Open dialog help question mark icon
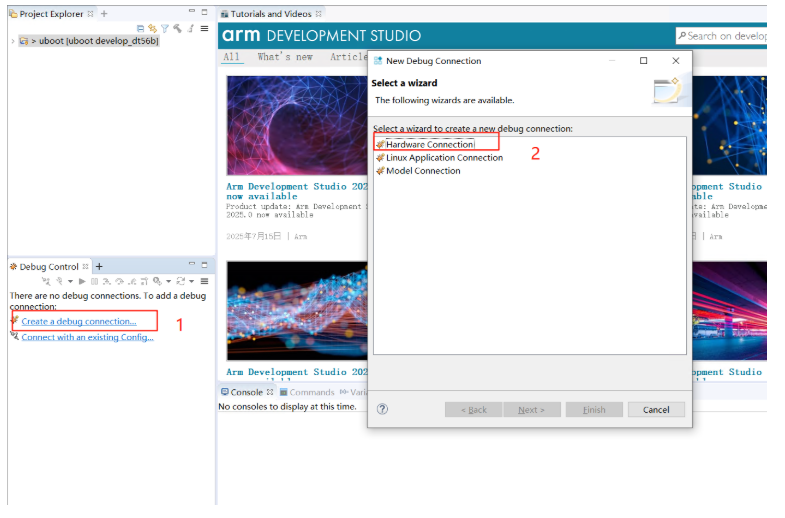Image resolution: width=785 pixels, height=518 pixels. point(382,409)
